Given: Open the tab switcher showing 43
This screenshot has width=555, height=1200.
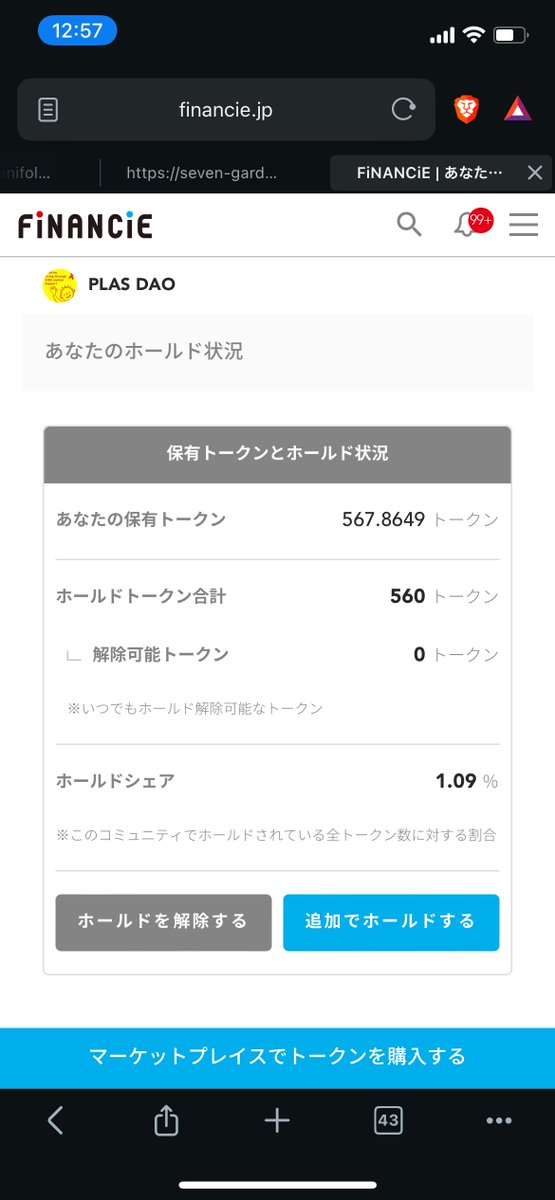Looking at the screenshot, I should point(388,1121).
